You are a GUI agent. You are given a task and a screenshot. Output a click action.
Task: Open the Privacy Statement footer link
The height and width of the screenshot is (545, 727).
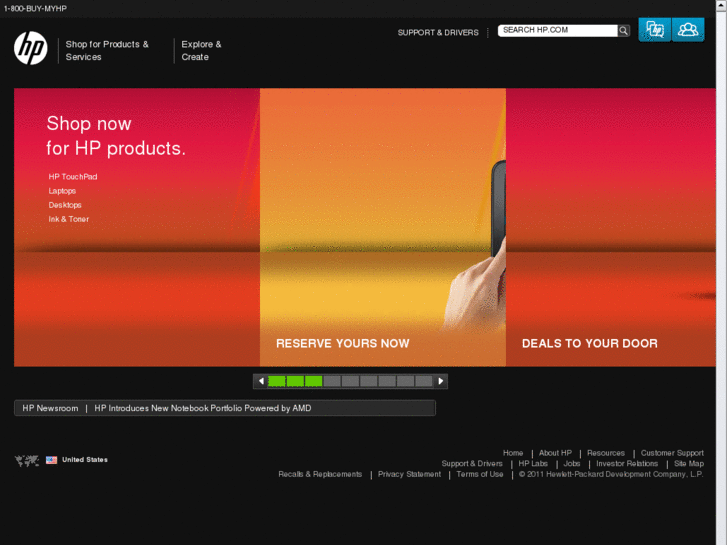(409, 474)
